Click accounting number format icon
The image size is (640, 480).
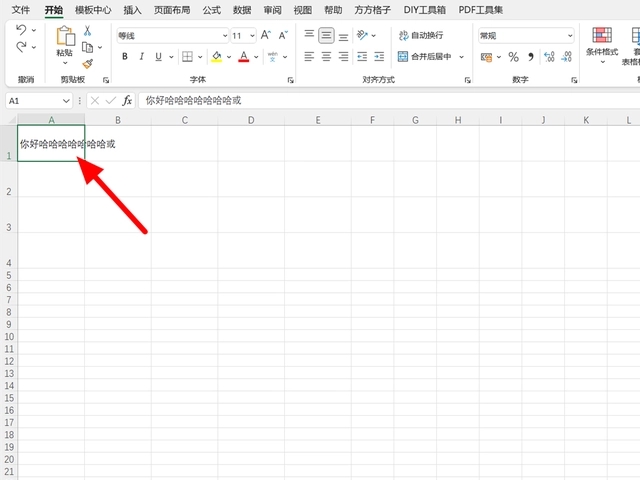click(x=486, y=57)
